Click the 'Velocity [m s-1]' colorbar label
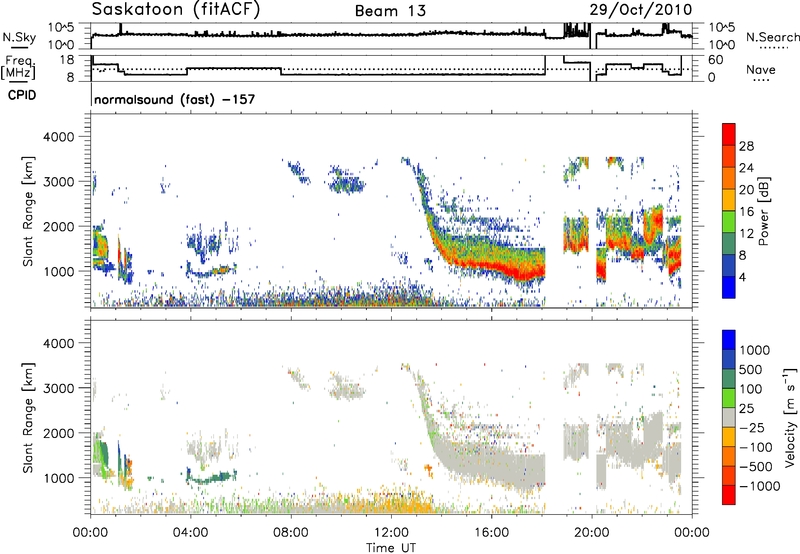 pyautogui.click(x=790, y=417)
